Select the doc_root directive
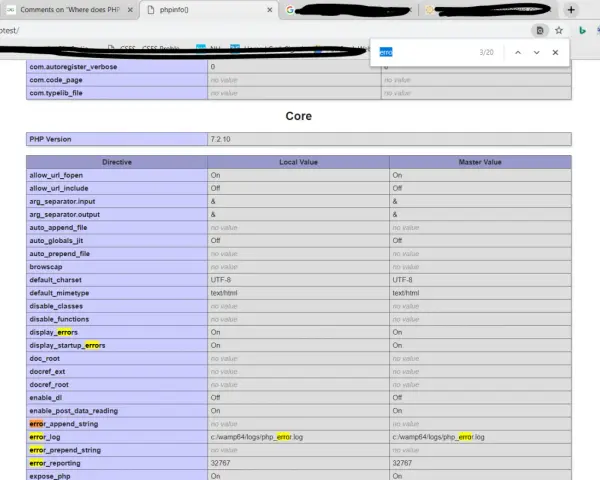The width and height of the screenshot is (600, 480). pyautogui.click(x=44, y=359)
